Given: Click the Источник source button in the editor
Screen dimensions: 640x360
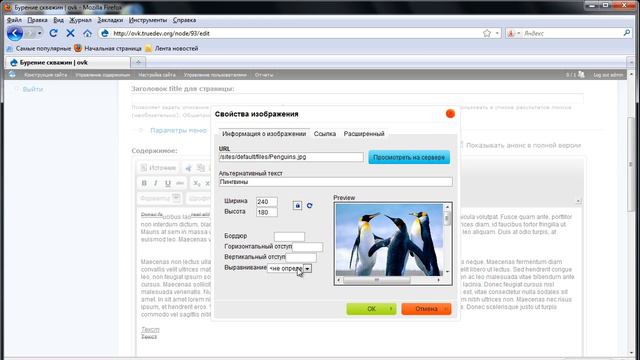Looking at the screenshot, I should tap(158, 168).
